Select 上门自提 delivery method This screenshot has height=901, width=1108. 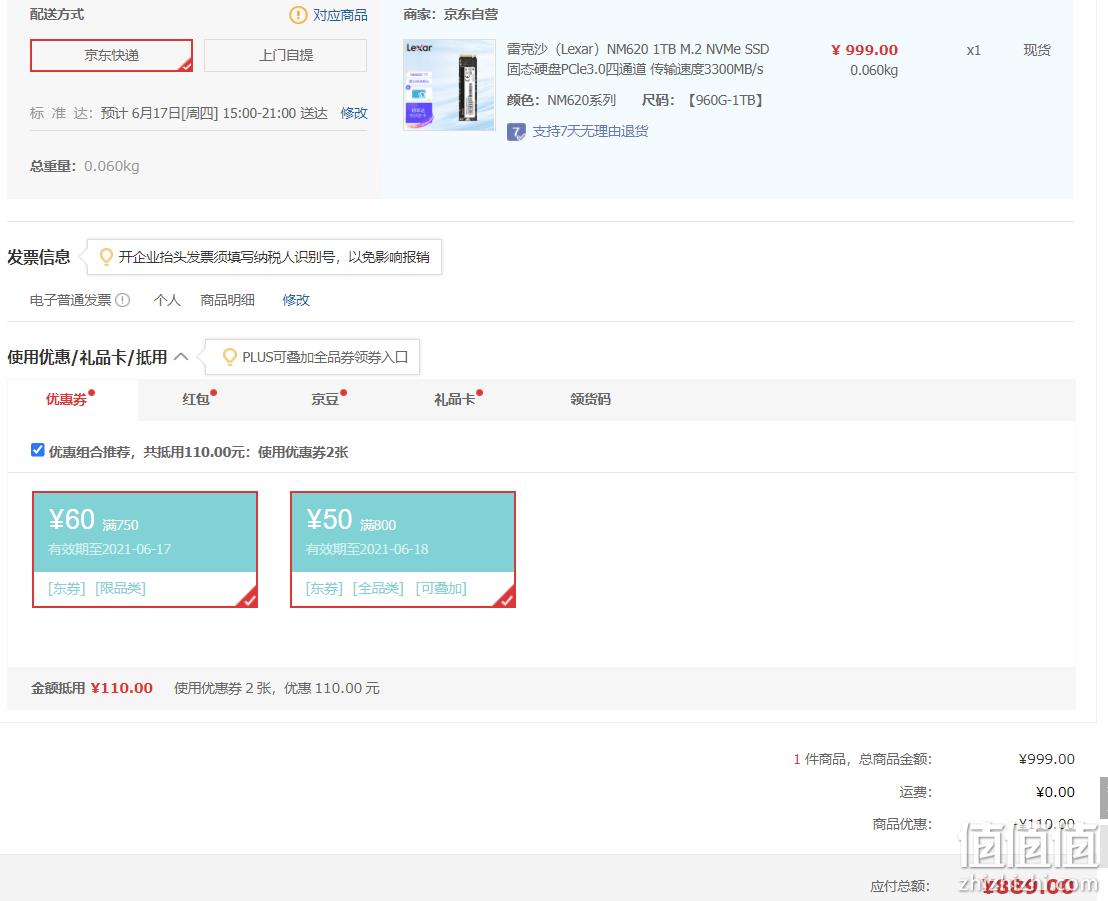click(x=285, y=55)
